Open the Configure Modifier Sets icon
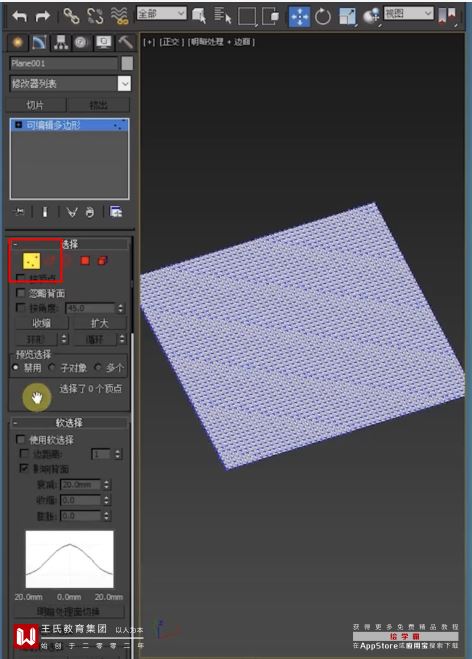The width and height of the screenshot is (472, 659). (116, 211)
